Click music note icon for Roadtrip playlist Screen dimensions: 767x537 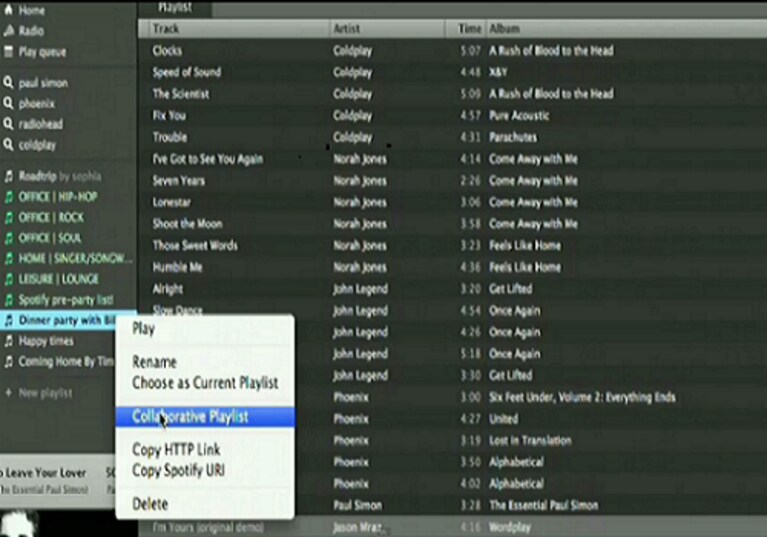click(8, 176)
